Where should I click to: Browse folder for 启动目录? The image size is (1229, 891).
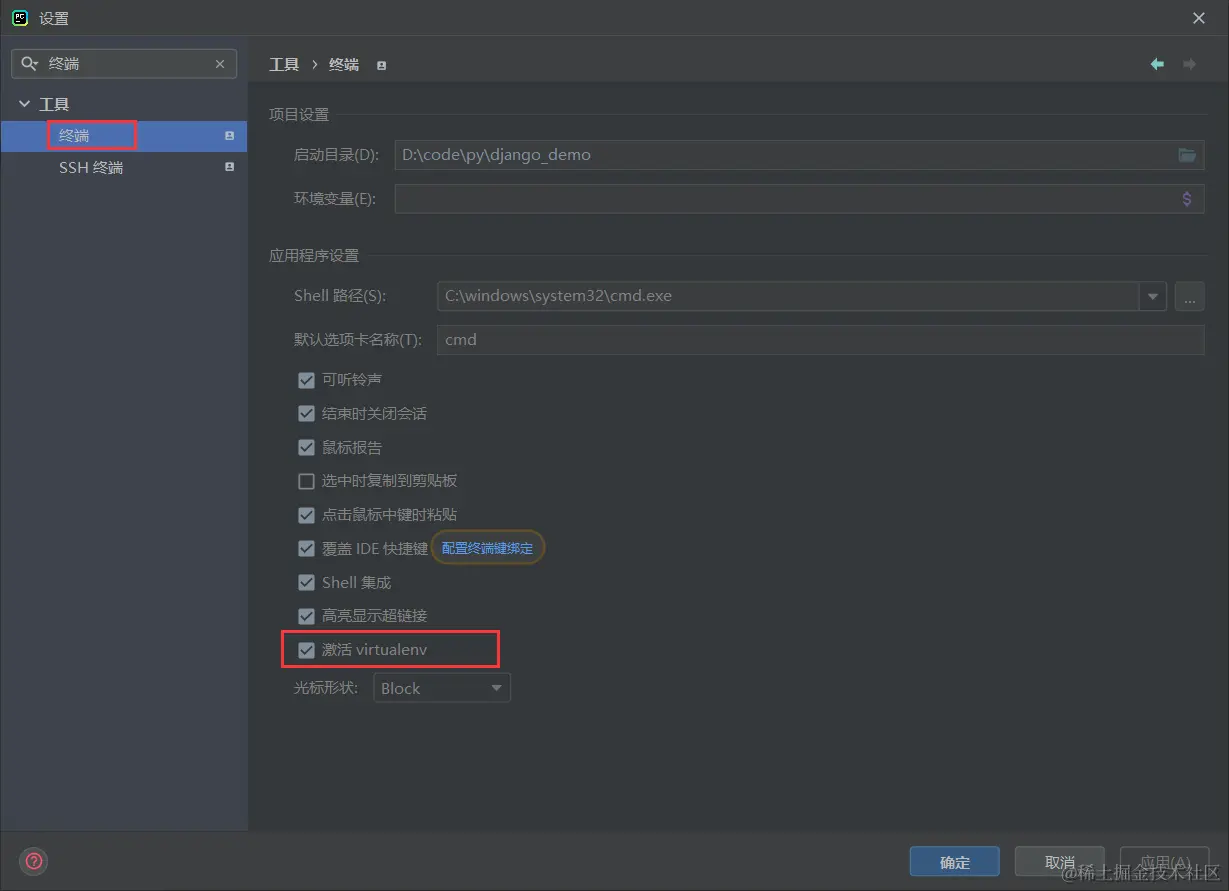tap(1187, 155)
